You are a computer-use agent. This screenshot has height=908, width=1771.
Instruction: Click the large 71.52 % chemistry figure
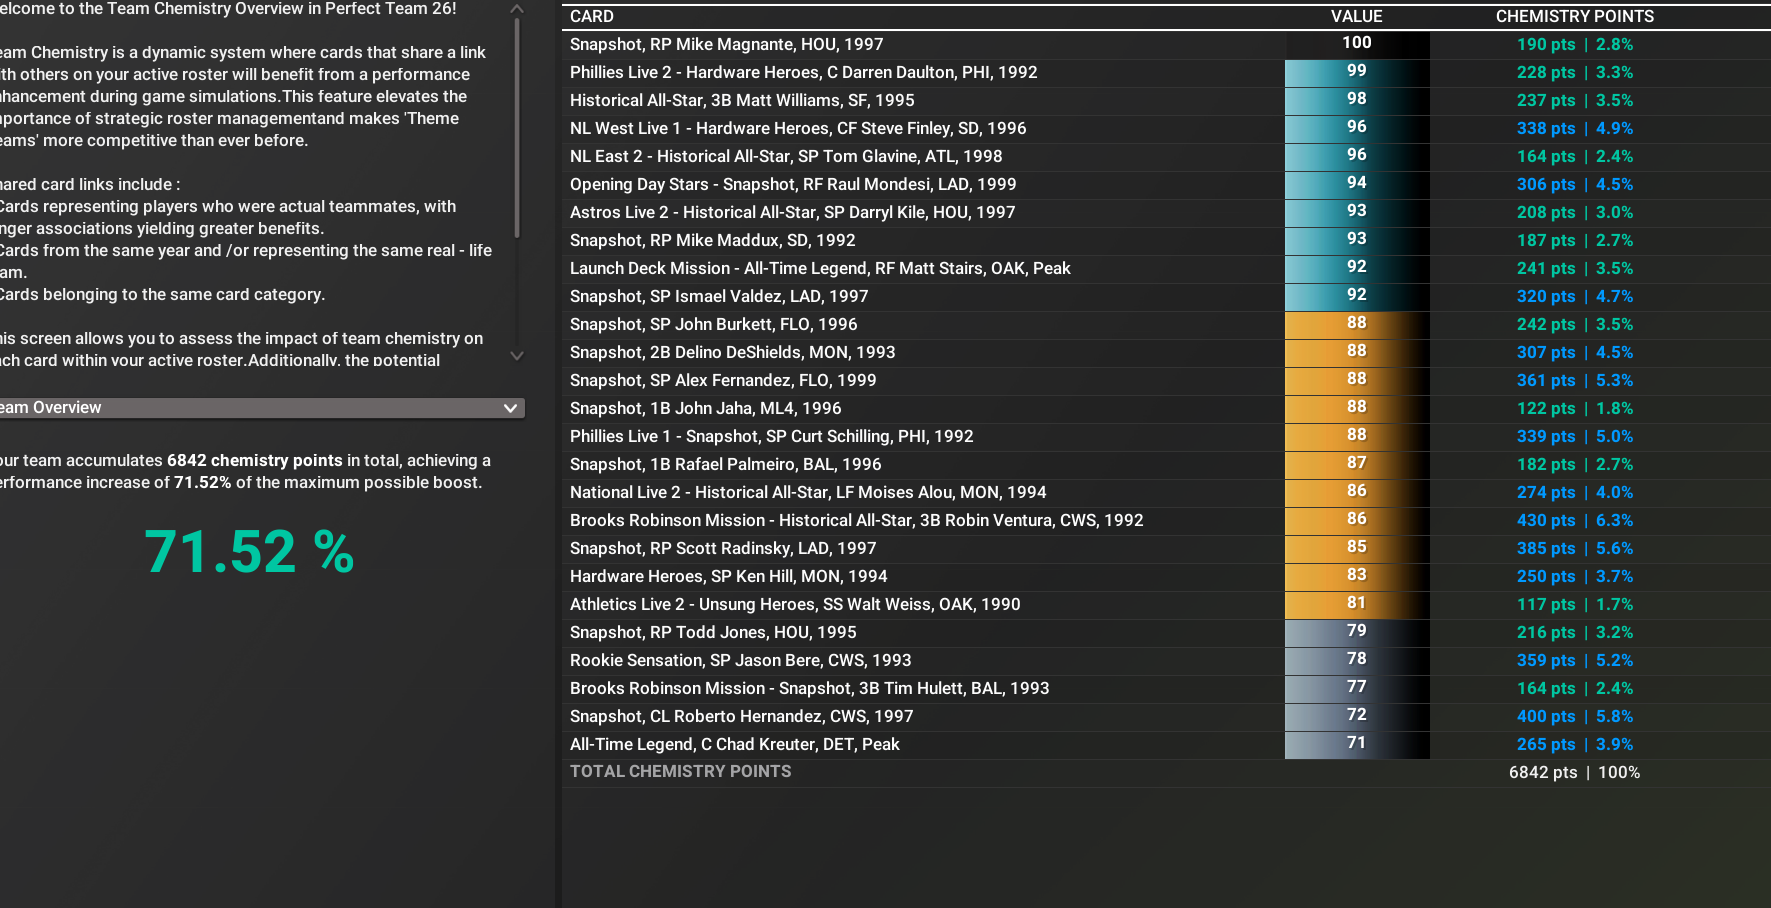249,552
